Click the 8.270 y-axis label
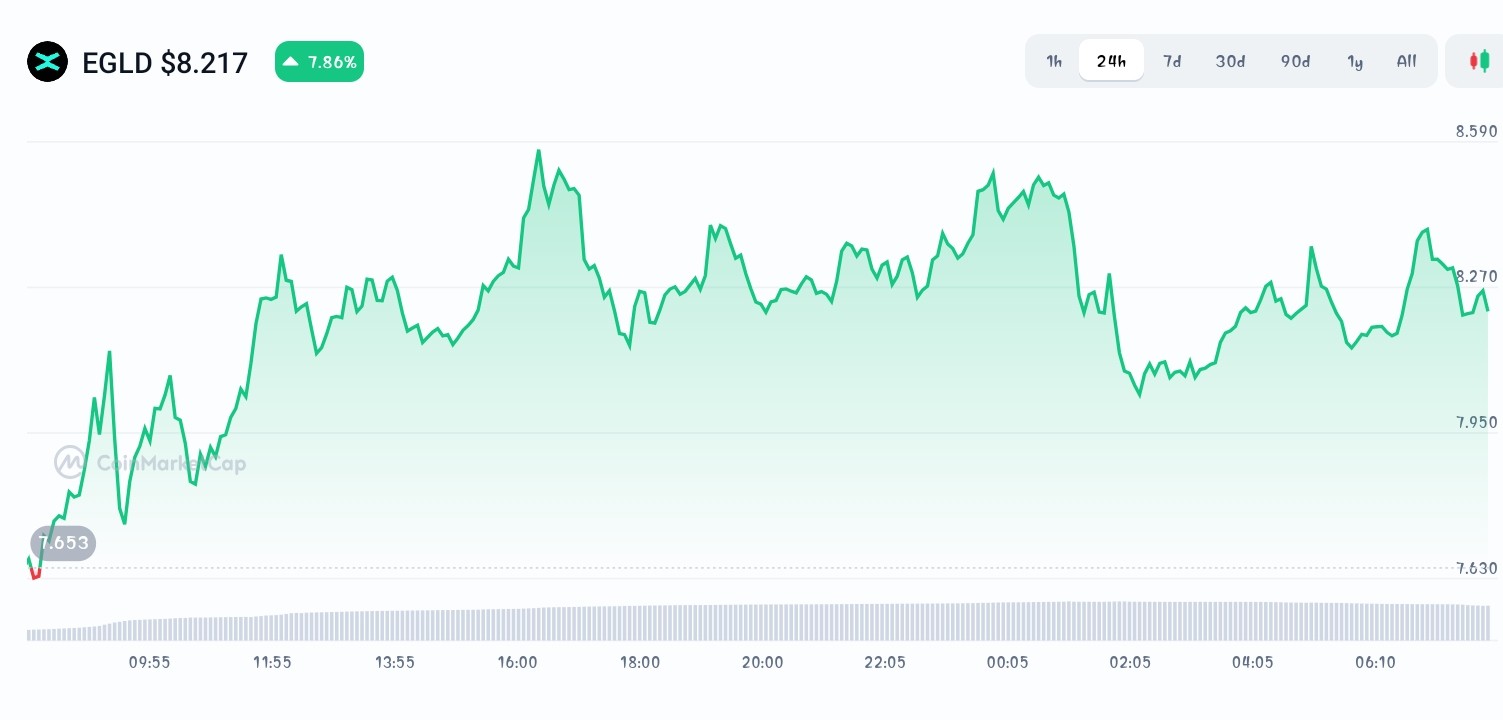This screenshot has width=1503, height=720. [x=1476, y=276]
